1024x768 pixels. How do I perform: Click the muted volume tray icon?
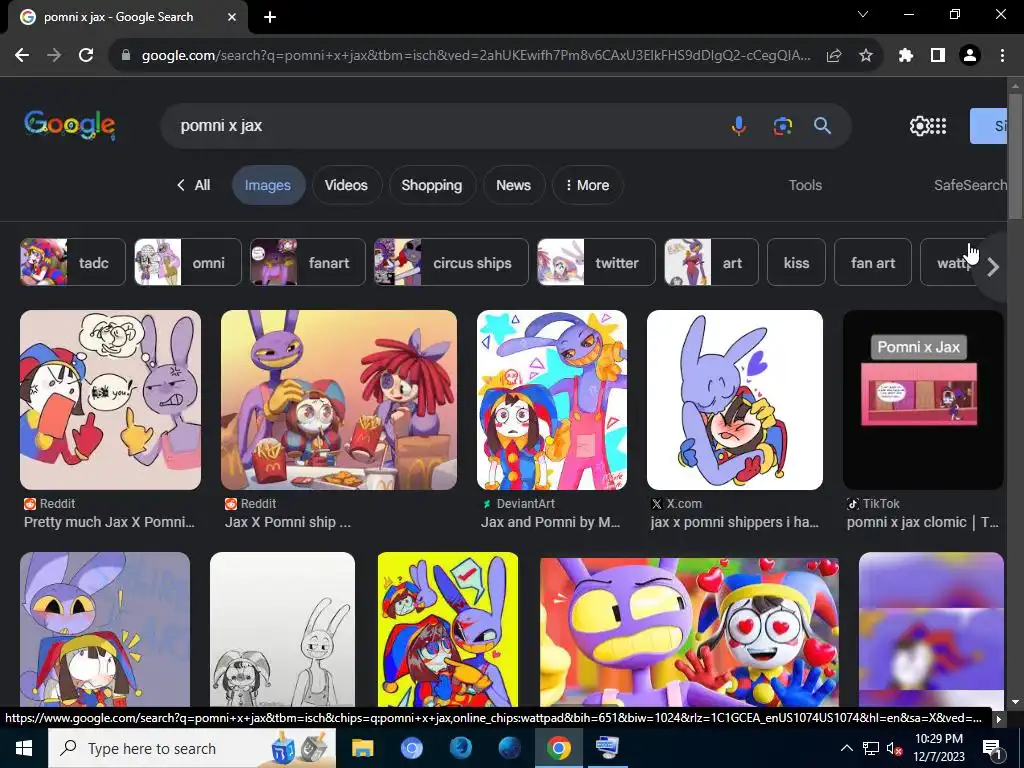(x=893, y=748)
